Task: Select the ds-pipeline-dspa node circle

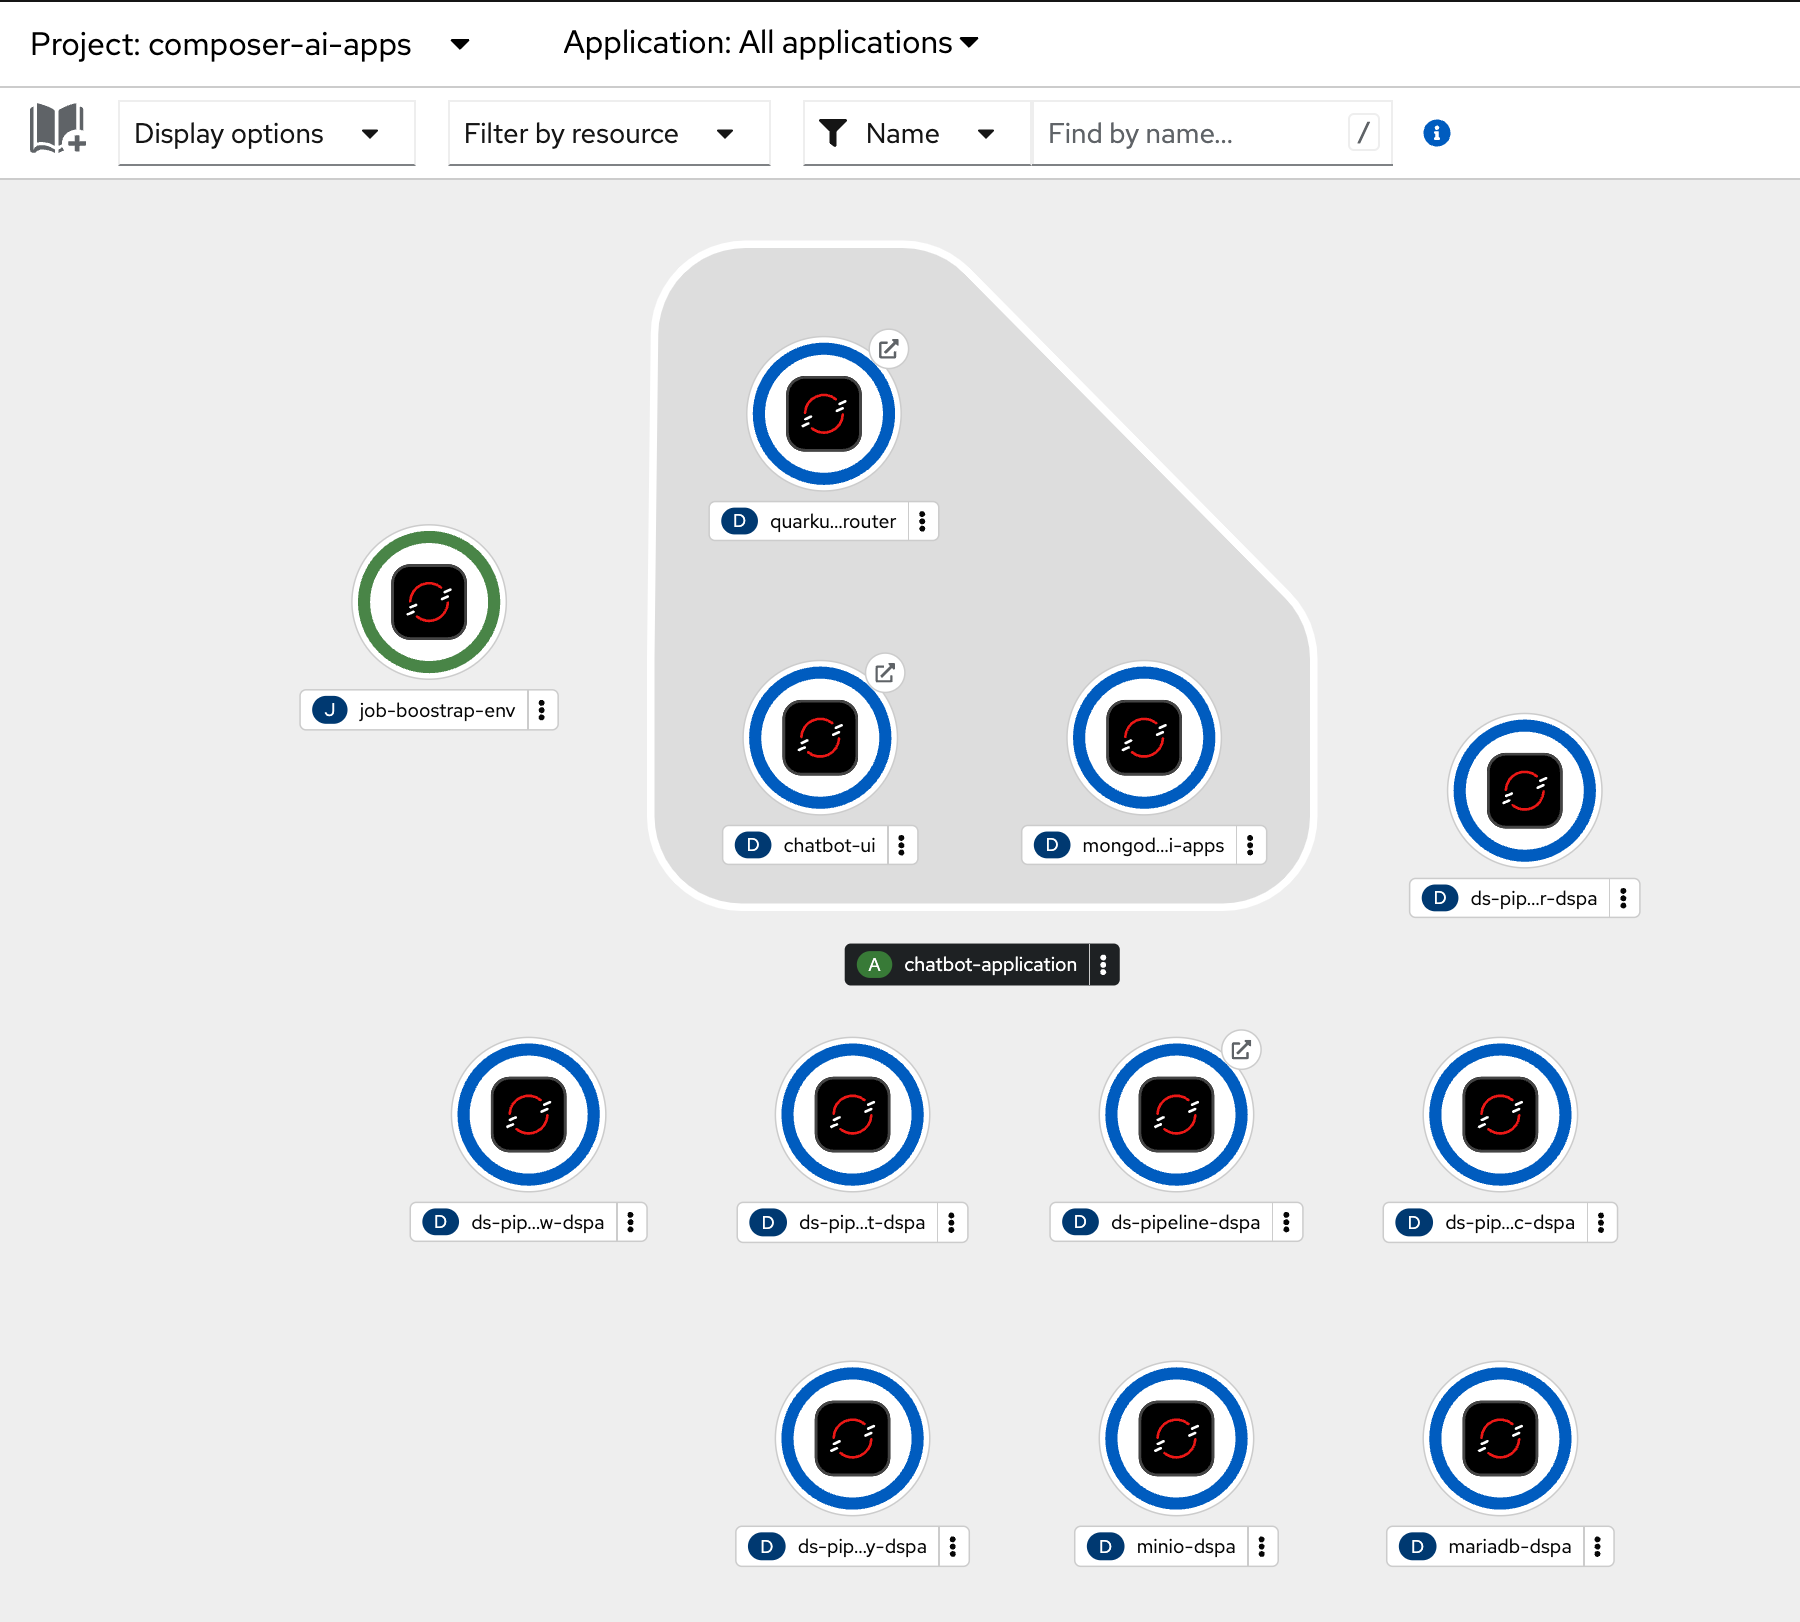Action: (x=1176, y=1115)
